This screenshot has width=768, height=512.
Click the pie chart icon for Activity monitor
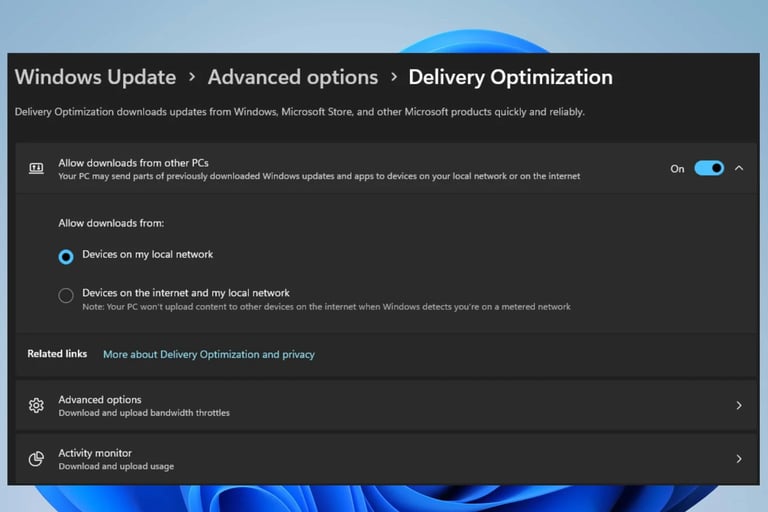click(x=36, y=459)
